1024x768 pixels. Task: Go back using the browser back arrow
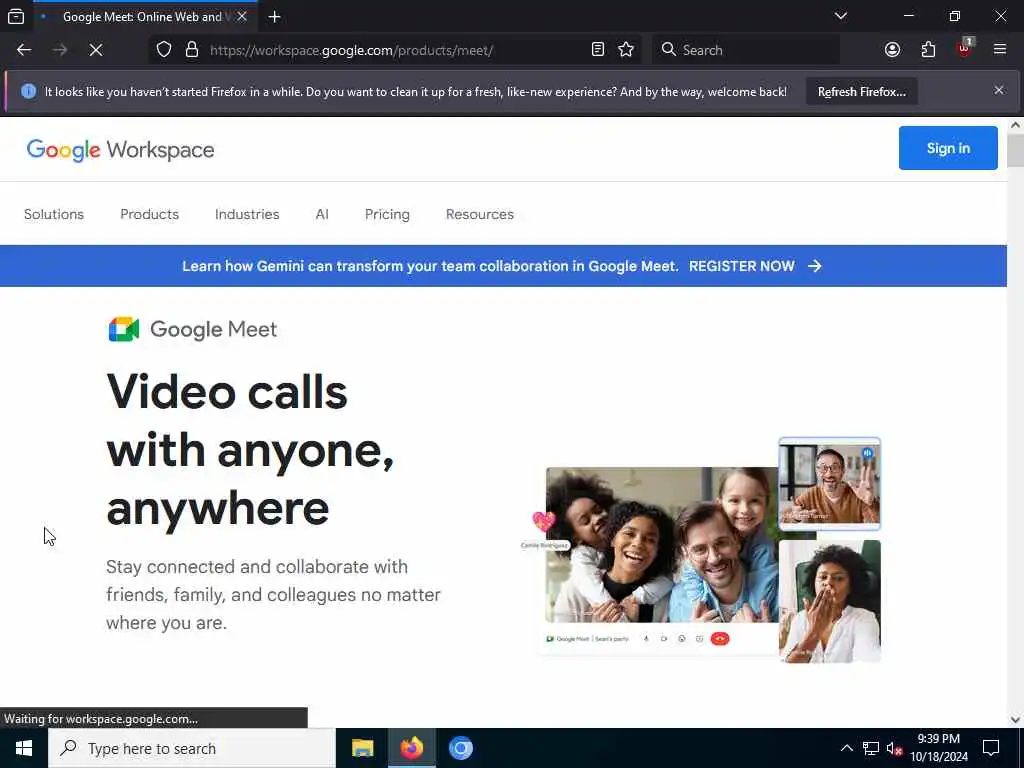pyautogui.click(x=24, y=50)
